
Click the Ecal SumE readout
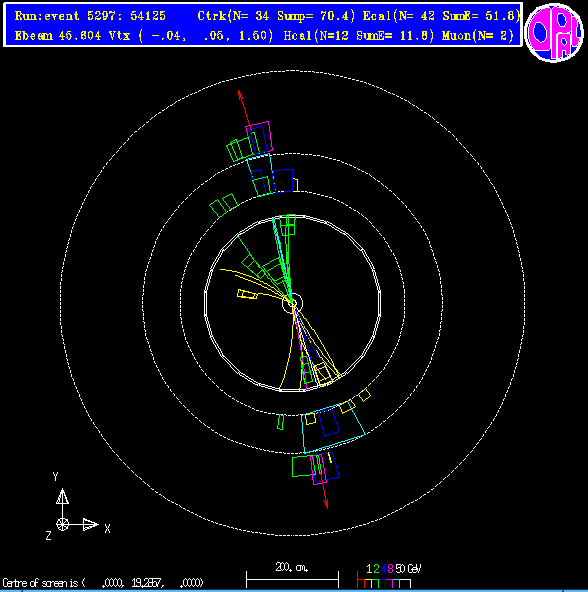click(441, 16)
